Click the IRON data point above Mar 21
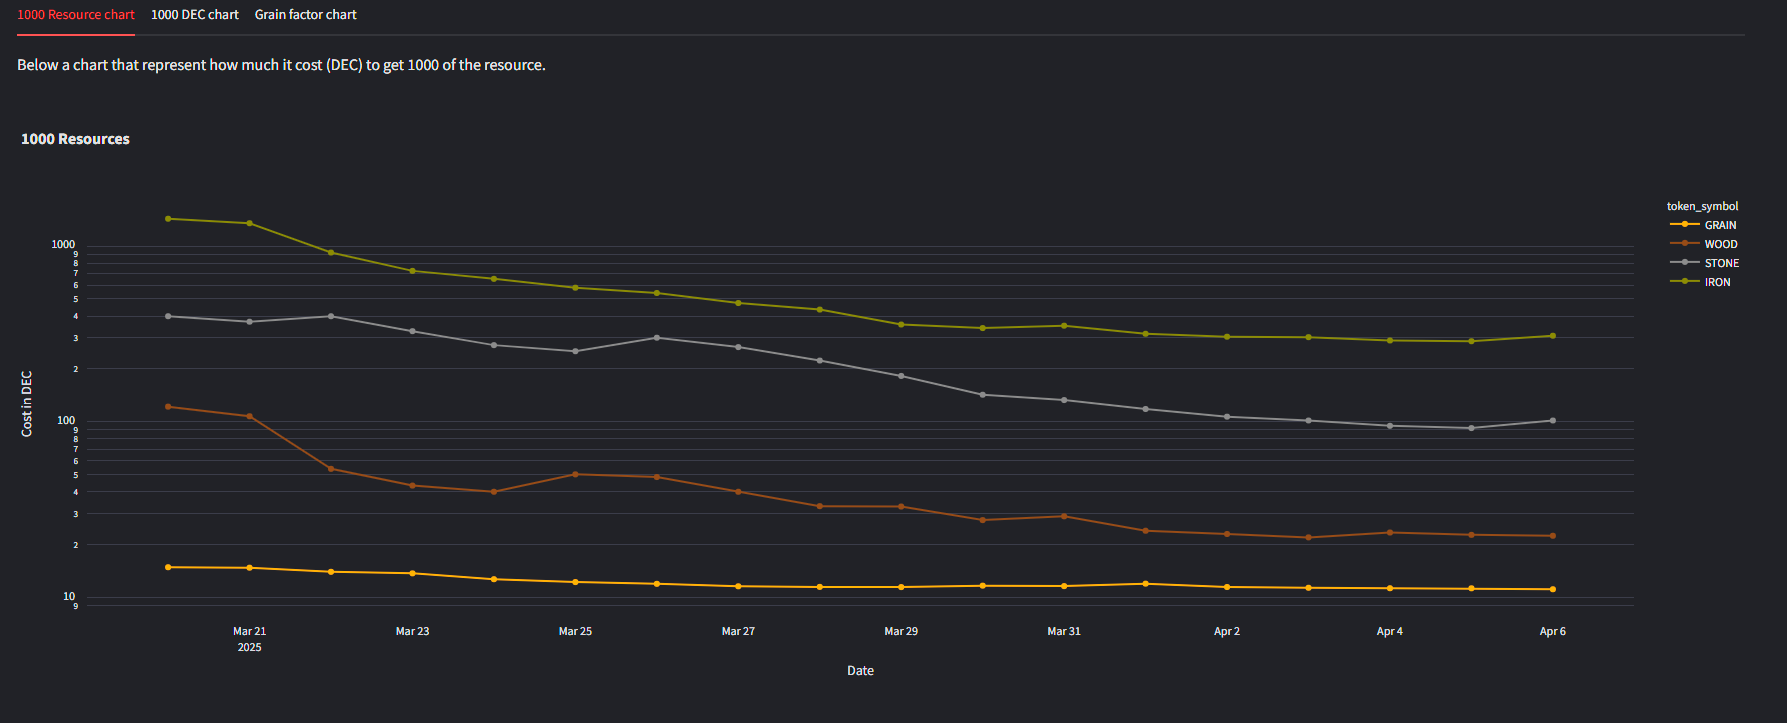The width and height of the screenshot is (1787, 723). tap(249, 223)
